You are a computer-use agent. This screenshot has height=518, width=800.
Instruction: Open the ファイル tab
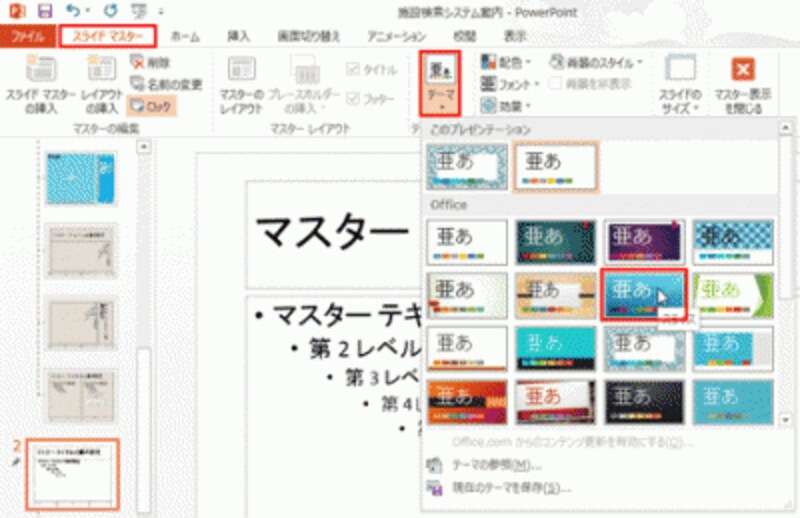pyautogui.click(x=28, y=37)
